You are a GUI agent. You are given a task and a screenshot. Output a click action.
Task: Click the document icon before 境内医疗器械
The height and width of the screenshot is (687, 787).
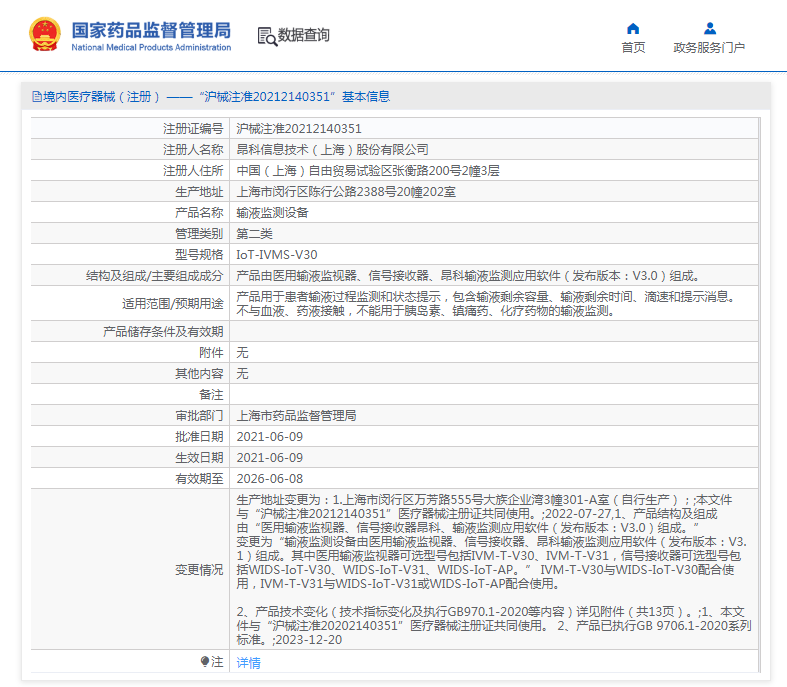click(x=36, y=97)
